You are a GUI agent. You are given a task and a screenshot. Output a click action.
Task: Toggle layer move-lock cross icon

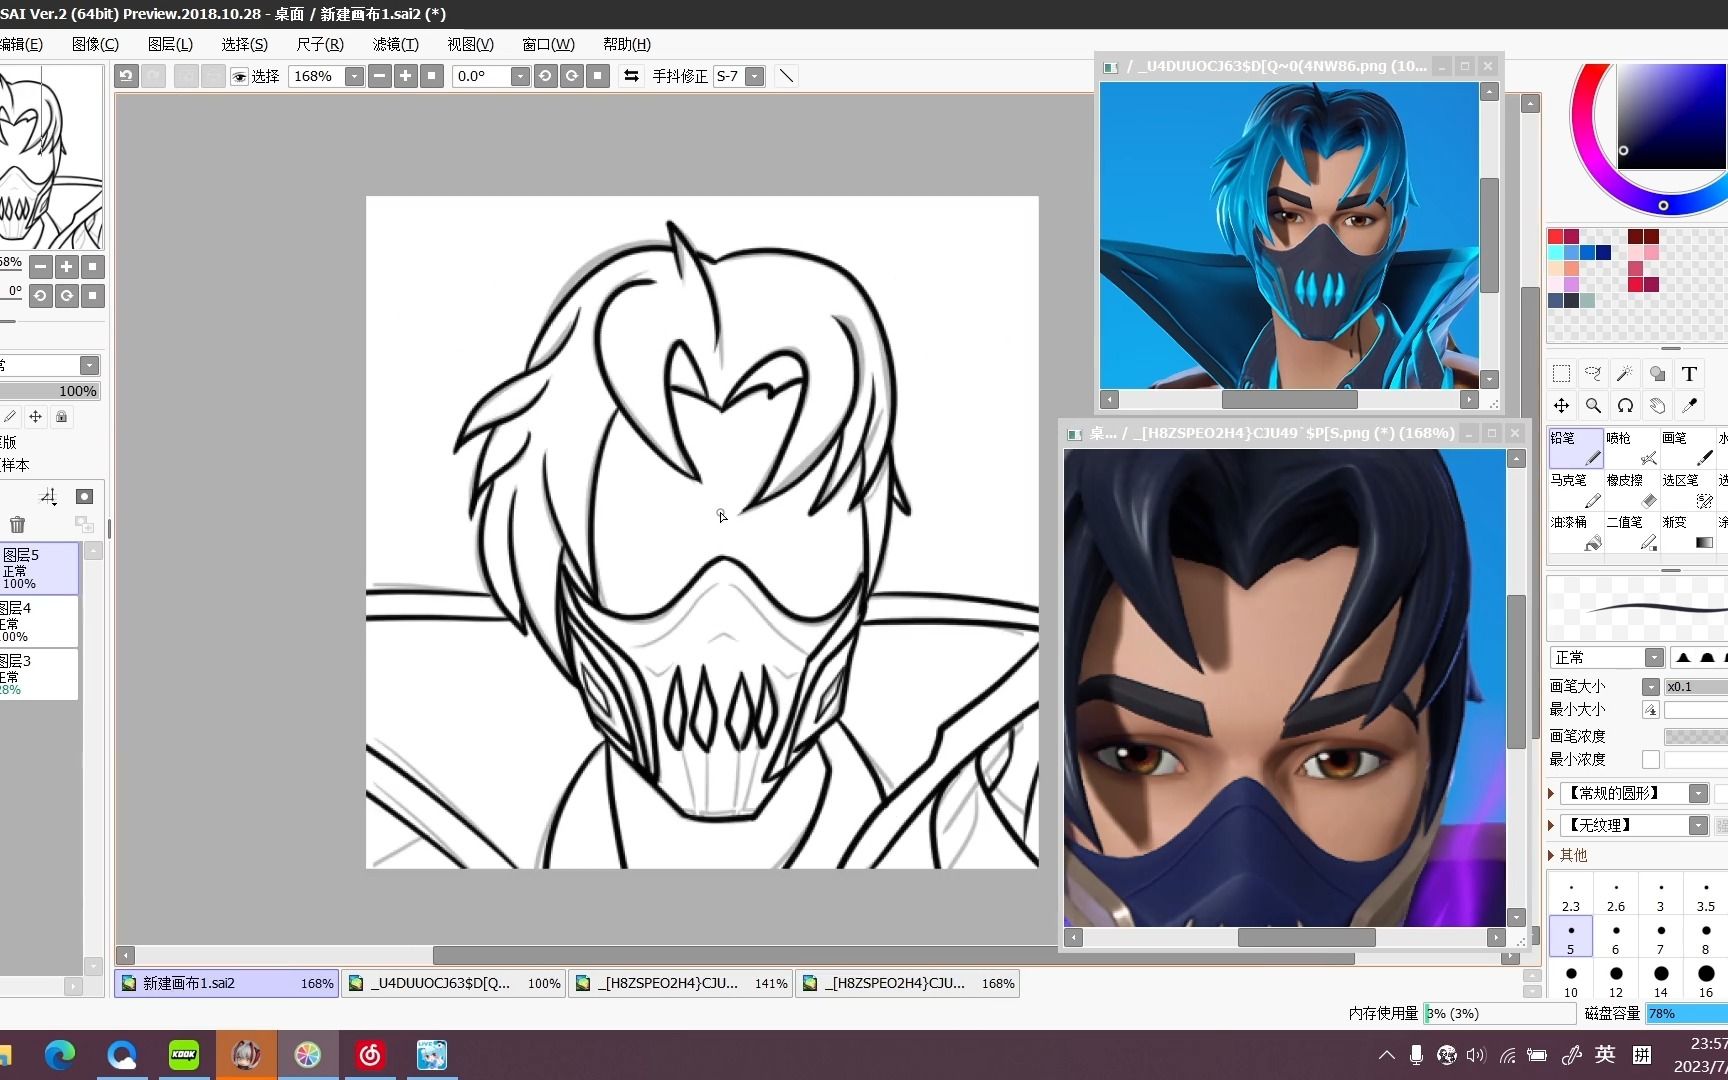pyautogui.click(x=35, y=417)
